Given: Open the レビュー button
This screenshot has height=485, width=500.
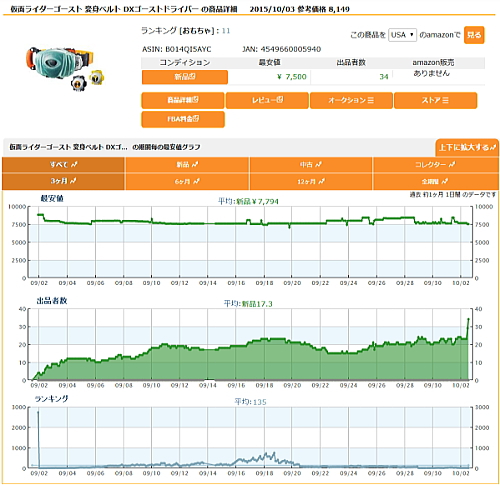Looking at the screenshot, I should click(267, 100).
